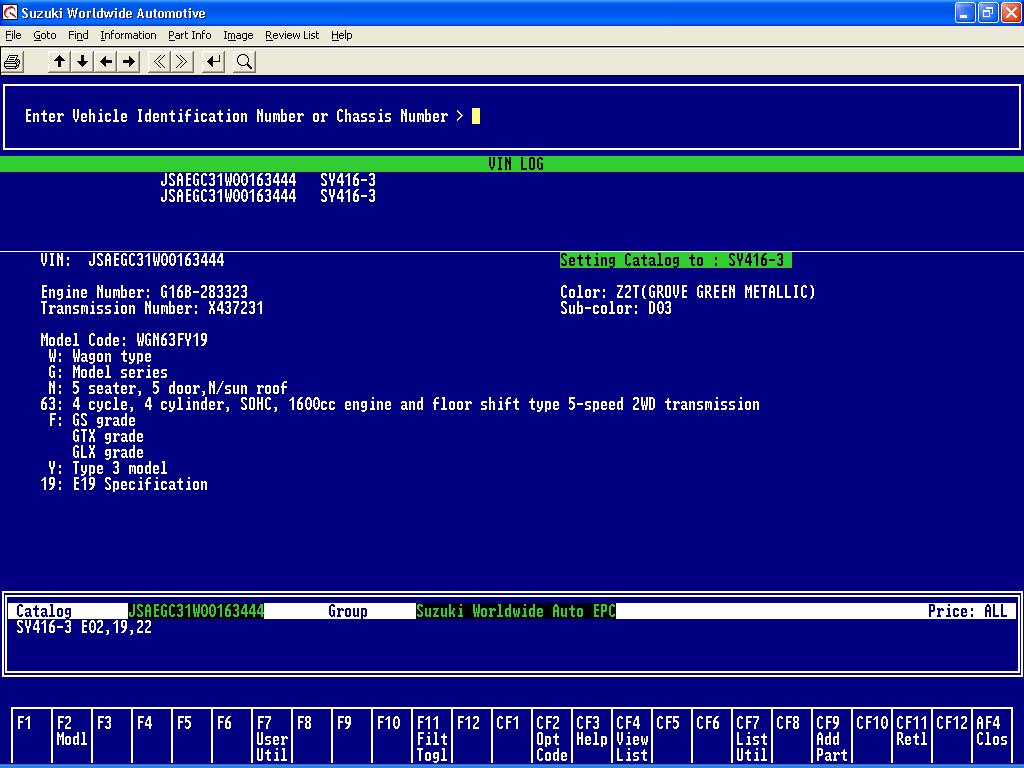Open the Part Info menu
Screen dimensions: 1024x768
click(189, 35)
